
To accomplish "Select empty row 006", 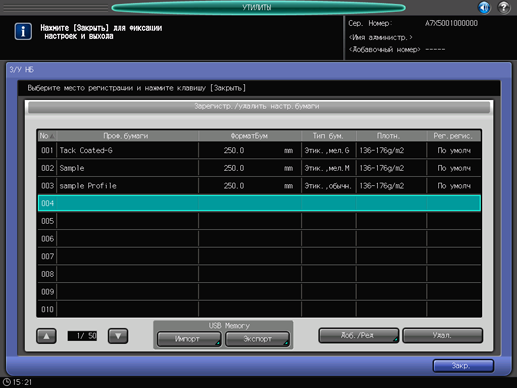I will 259,239.
